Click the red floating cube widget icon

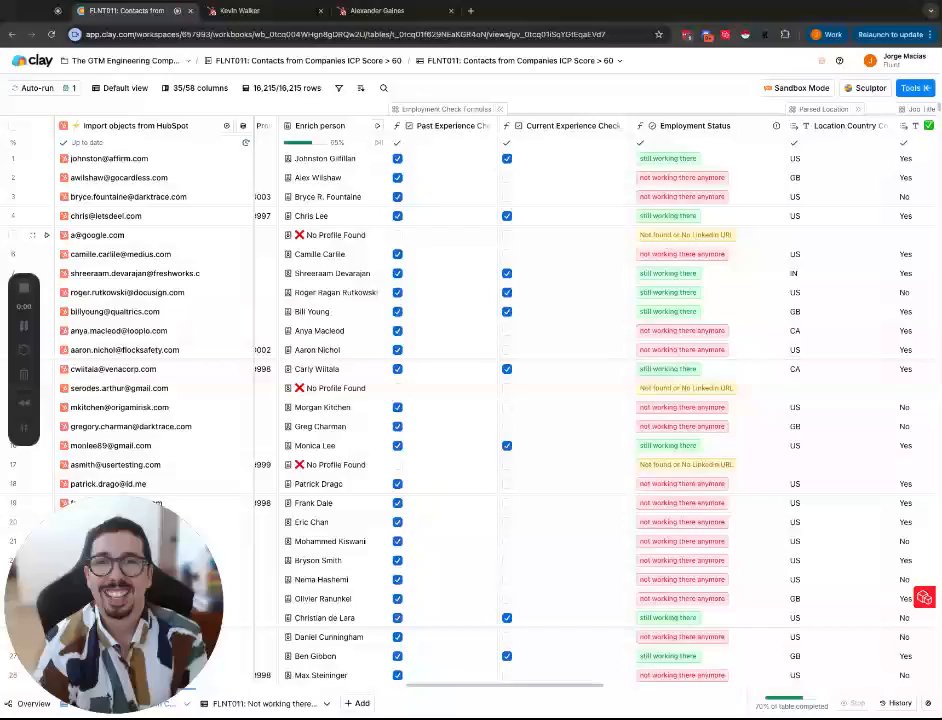pyautogui.click(x=925, y=597)
